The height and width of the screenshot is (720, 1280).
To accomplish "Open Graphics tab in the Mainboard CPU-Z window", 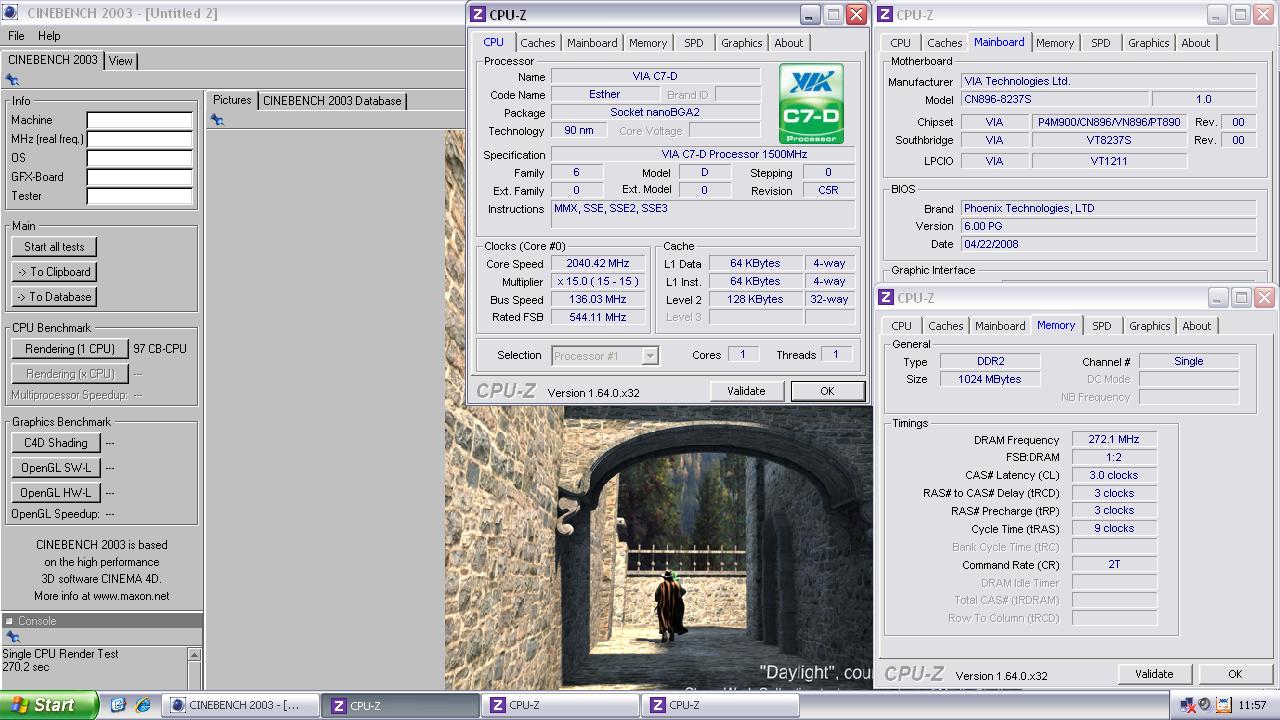I will click(x=1149, y=43).
